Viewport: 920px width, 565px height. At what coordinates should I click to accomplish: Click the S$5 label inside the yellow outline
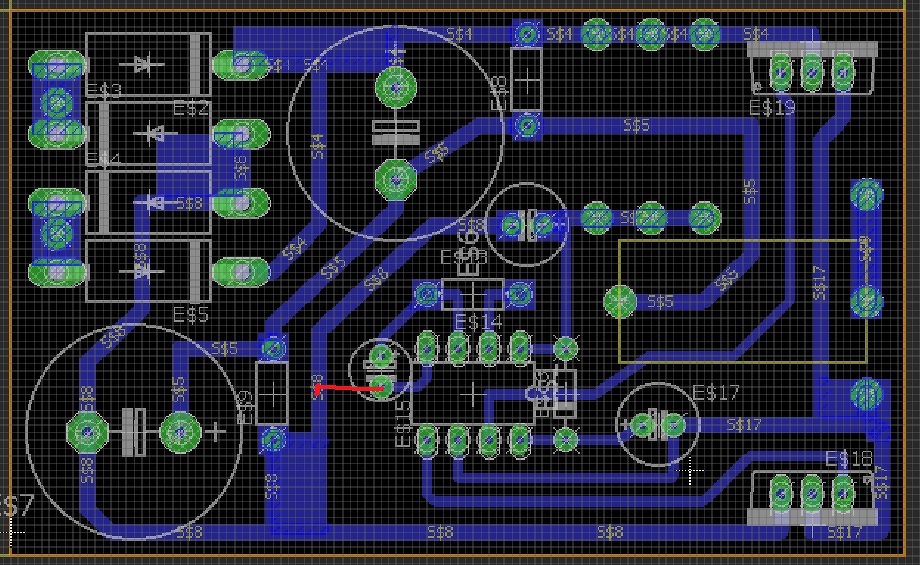pyautogui.click(x=660, y=302)
